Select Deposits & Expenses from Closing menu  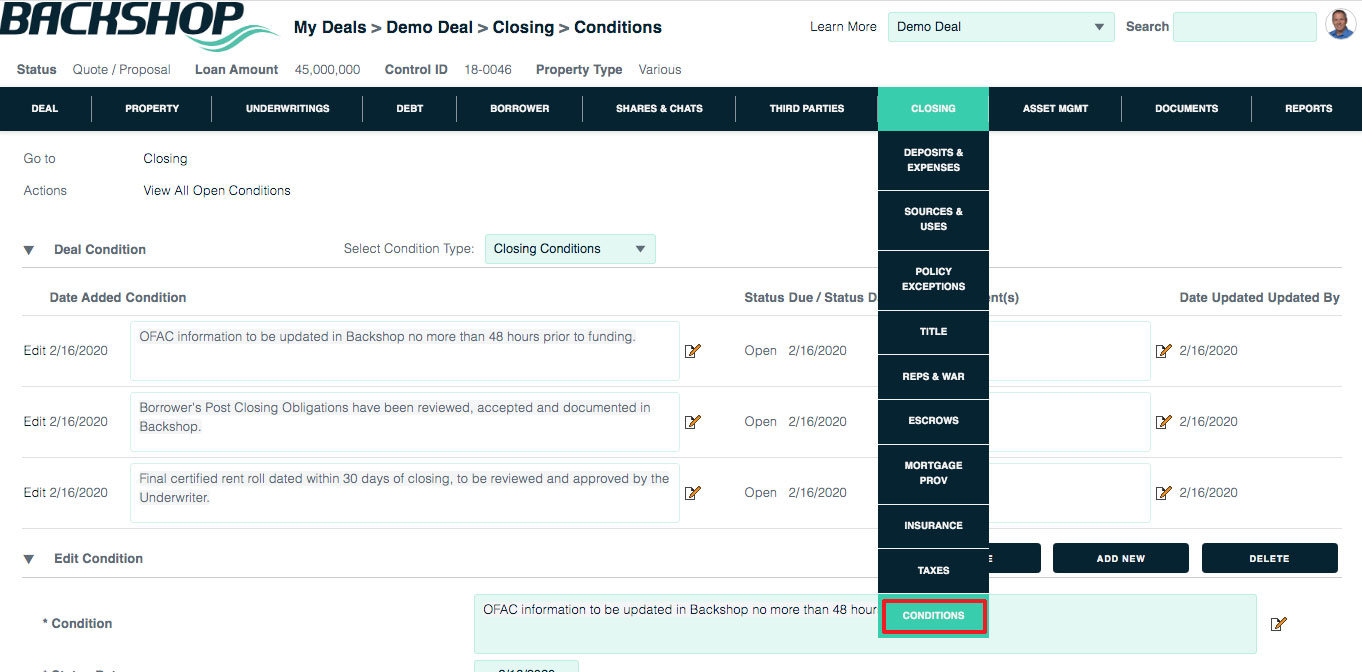tap(933, 160)
